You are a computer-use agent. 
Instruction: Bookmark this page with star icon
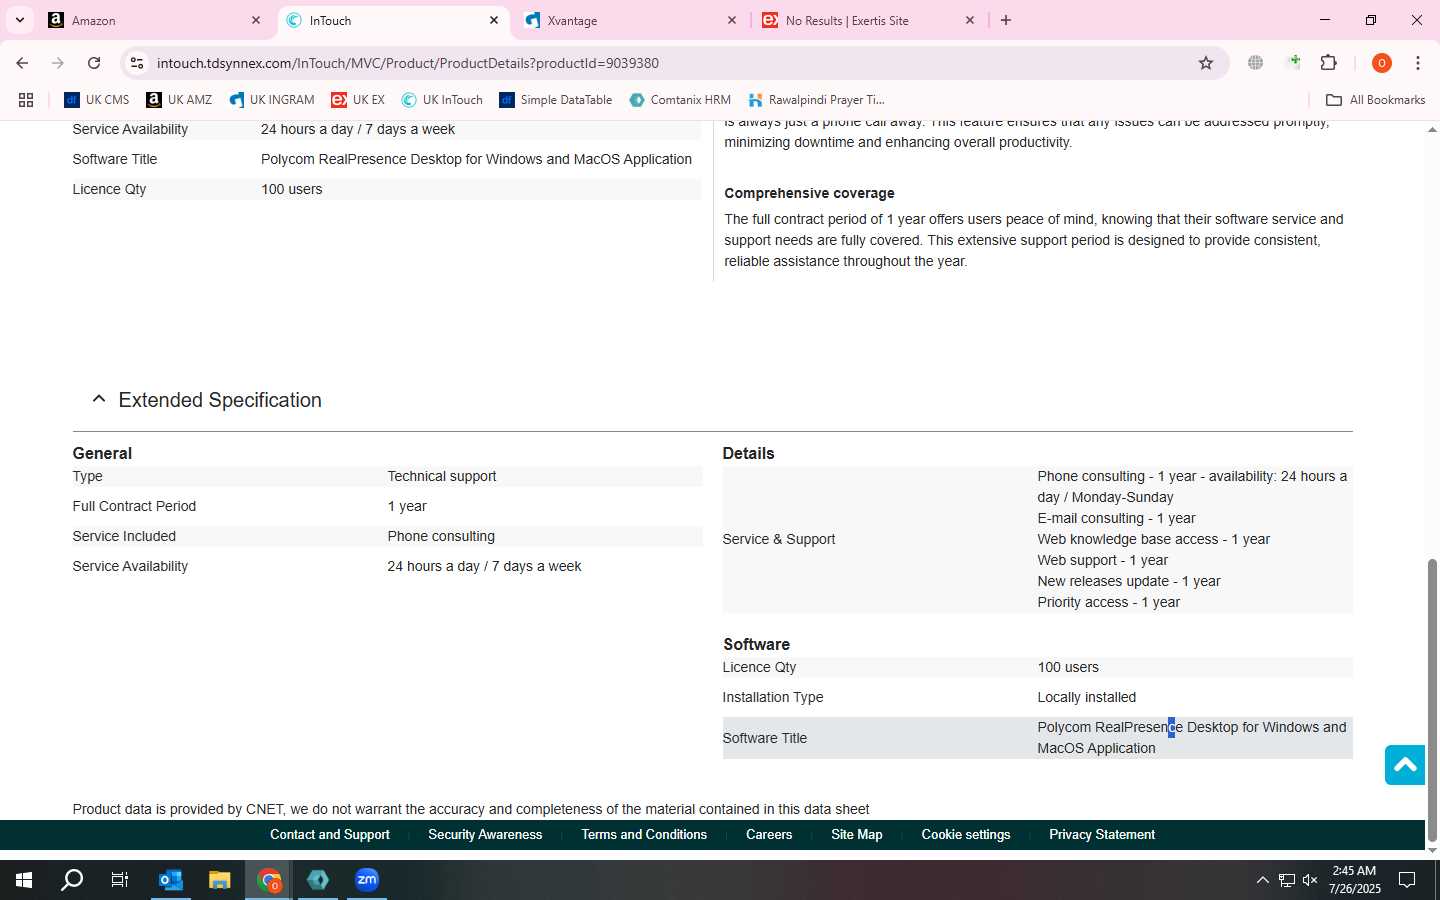(x=1206, y=63)
